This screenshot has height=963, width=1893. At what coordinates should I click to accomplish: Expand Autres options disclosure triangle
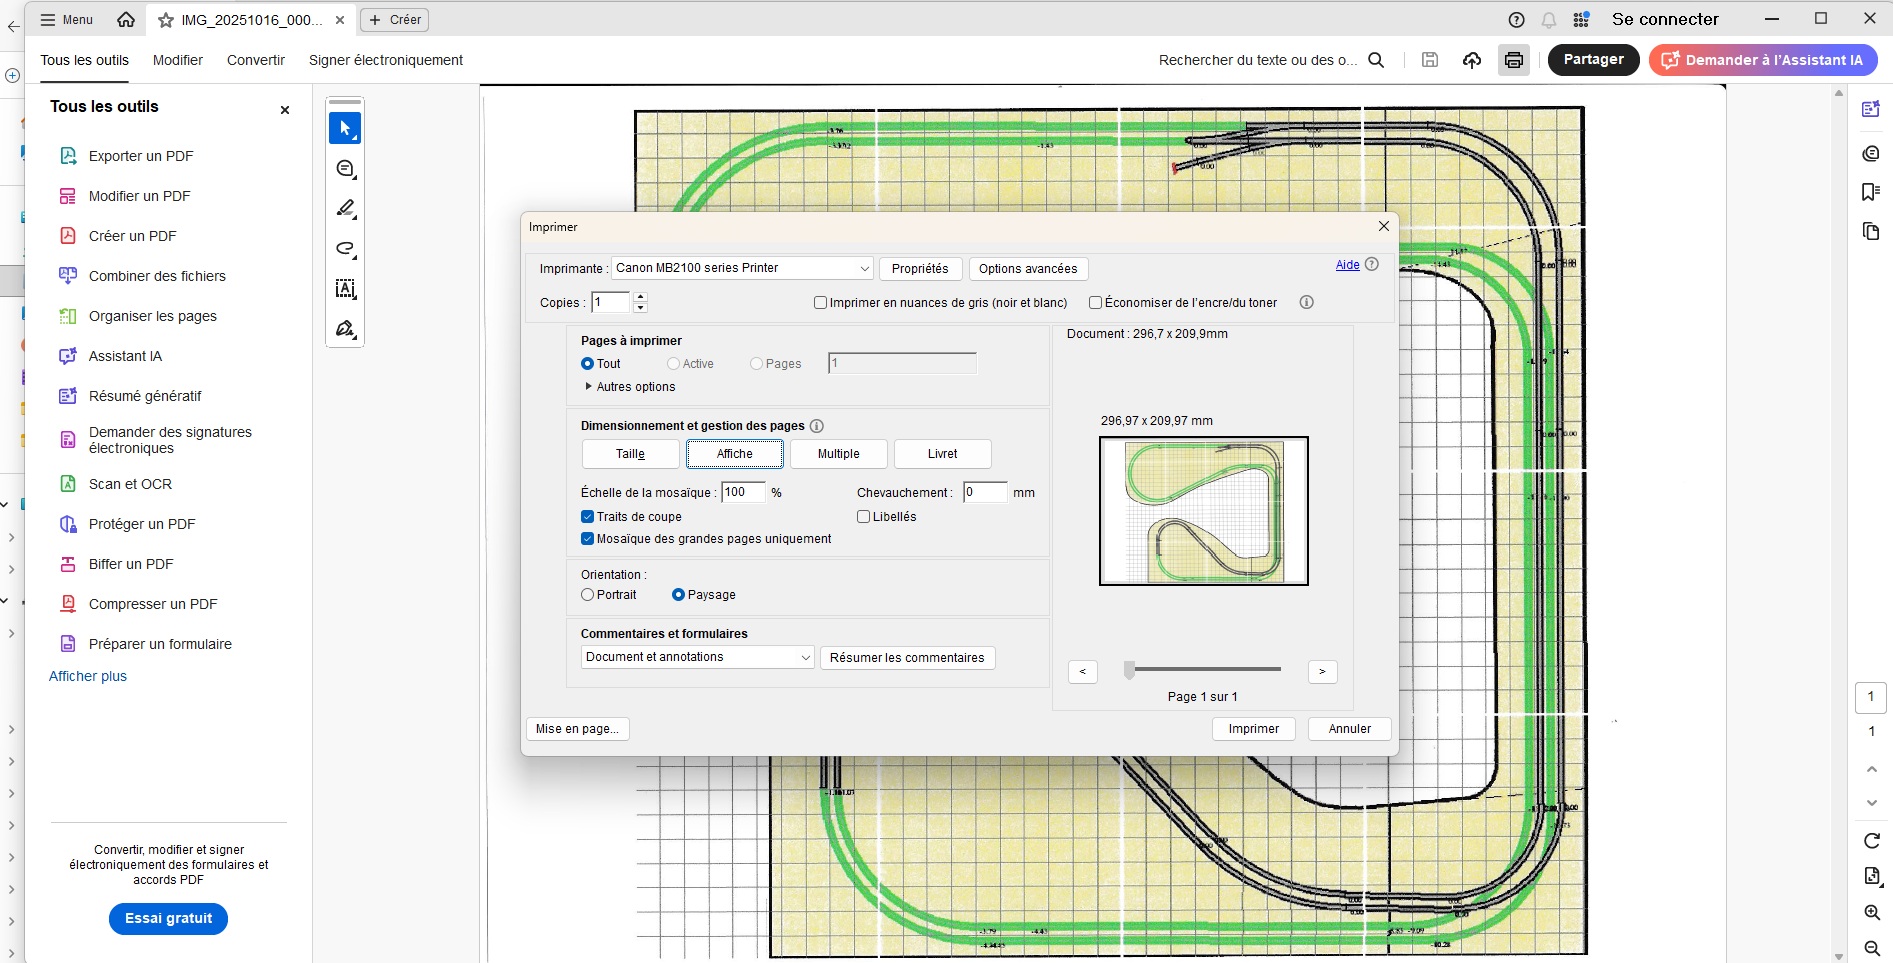pos(588,387)
